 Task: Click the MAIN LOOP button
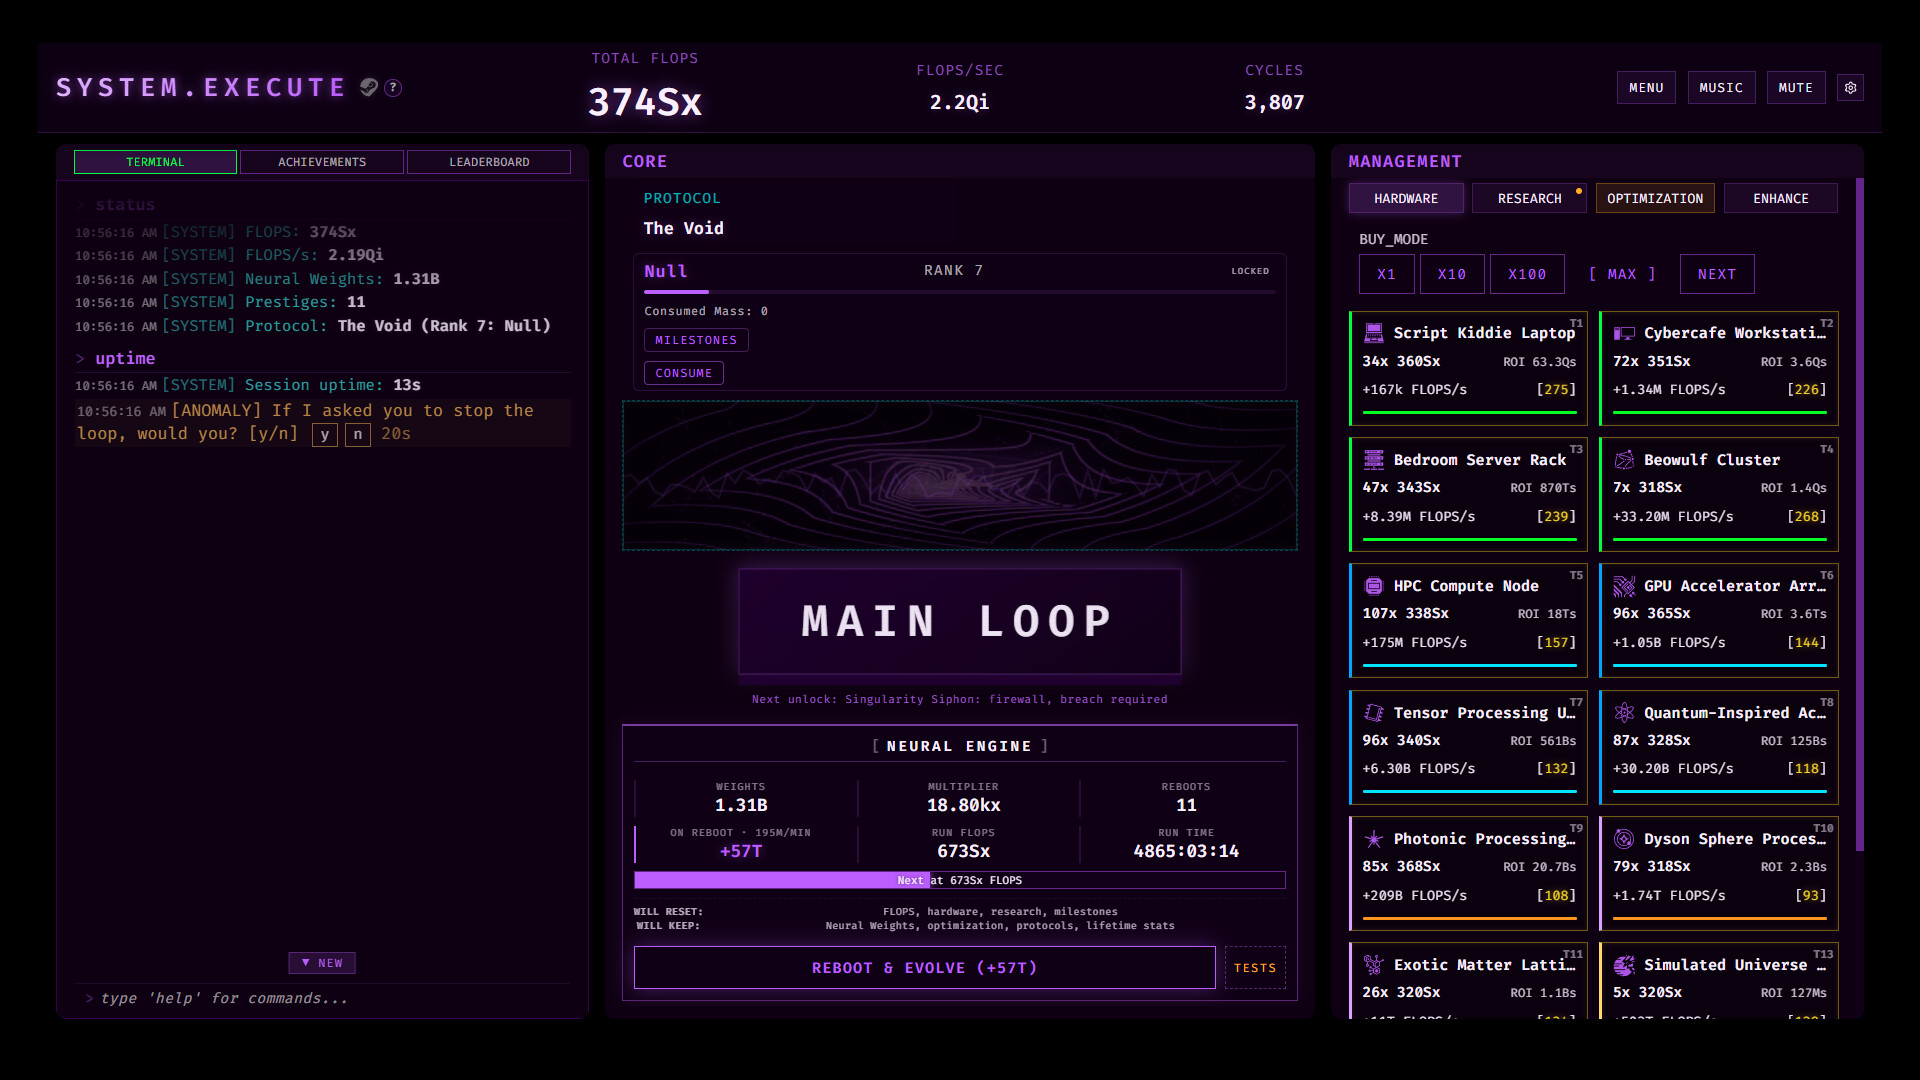959,622
